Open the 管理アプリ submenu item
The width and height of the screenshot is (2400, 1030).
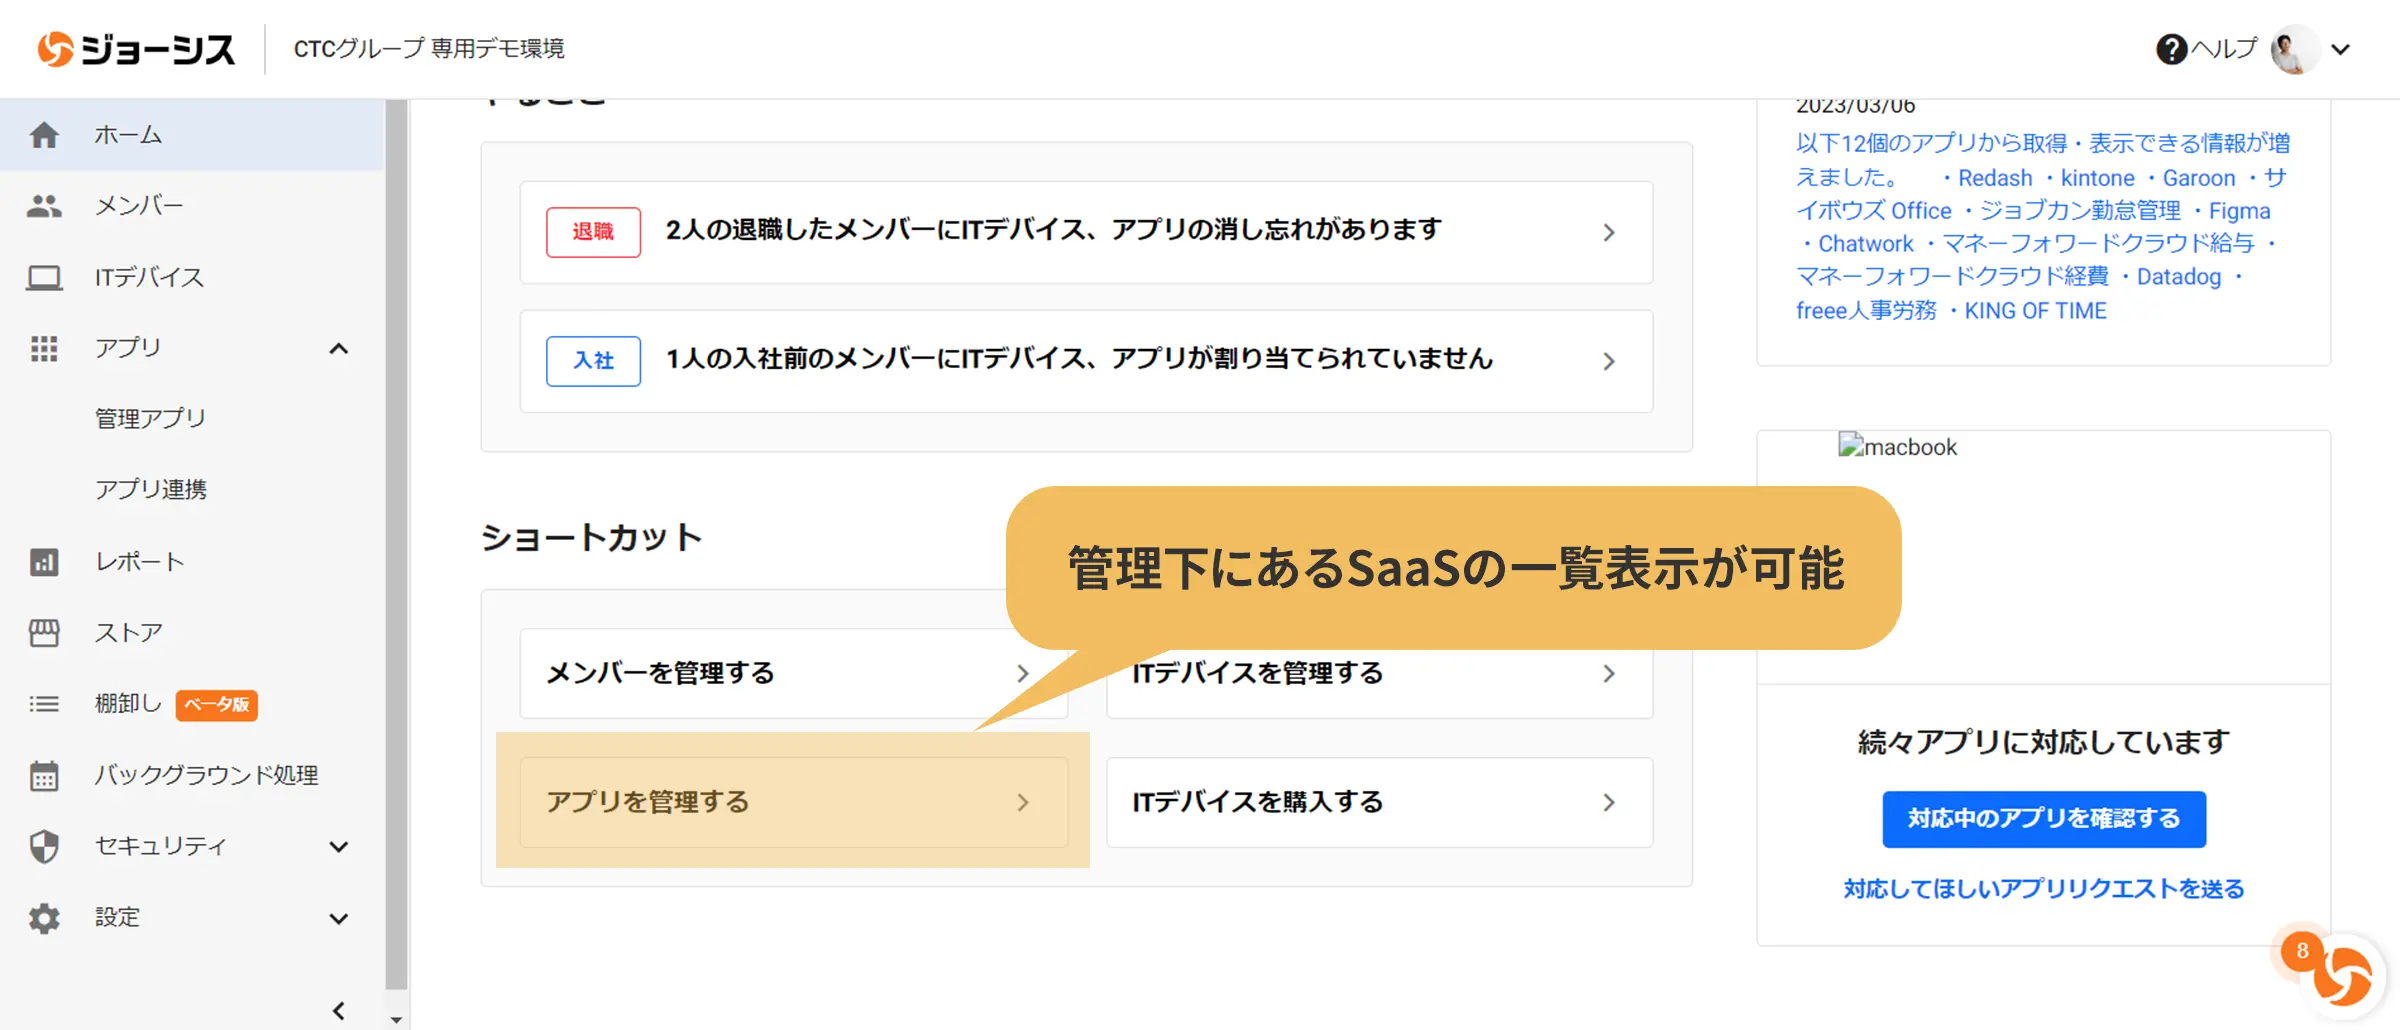click(x=151, y=418)
